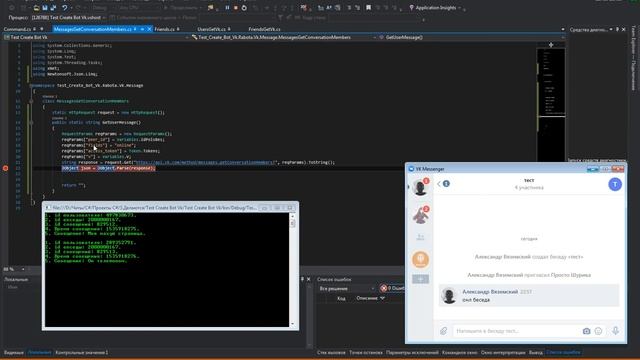This screenshot has height=360, width=640.
Task: Close the MessagesGetConversationMembers.cs tab
Action: click(x=149, y=29)
